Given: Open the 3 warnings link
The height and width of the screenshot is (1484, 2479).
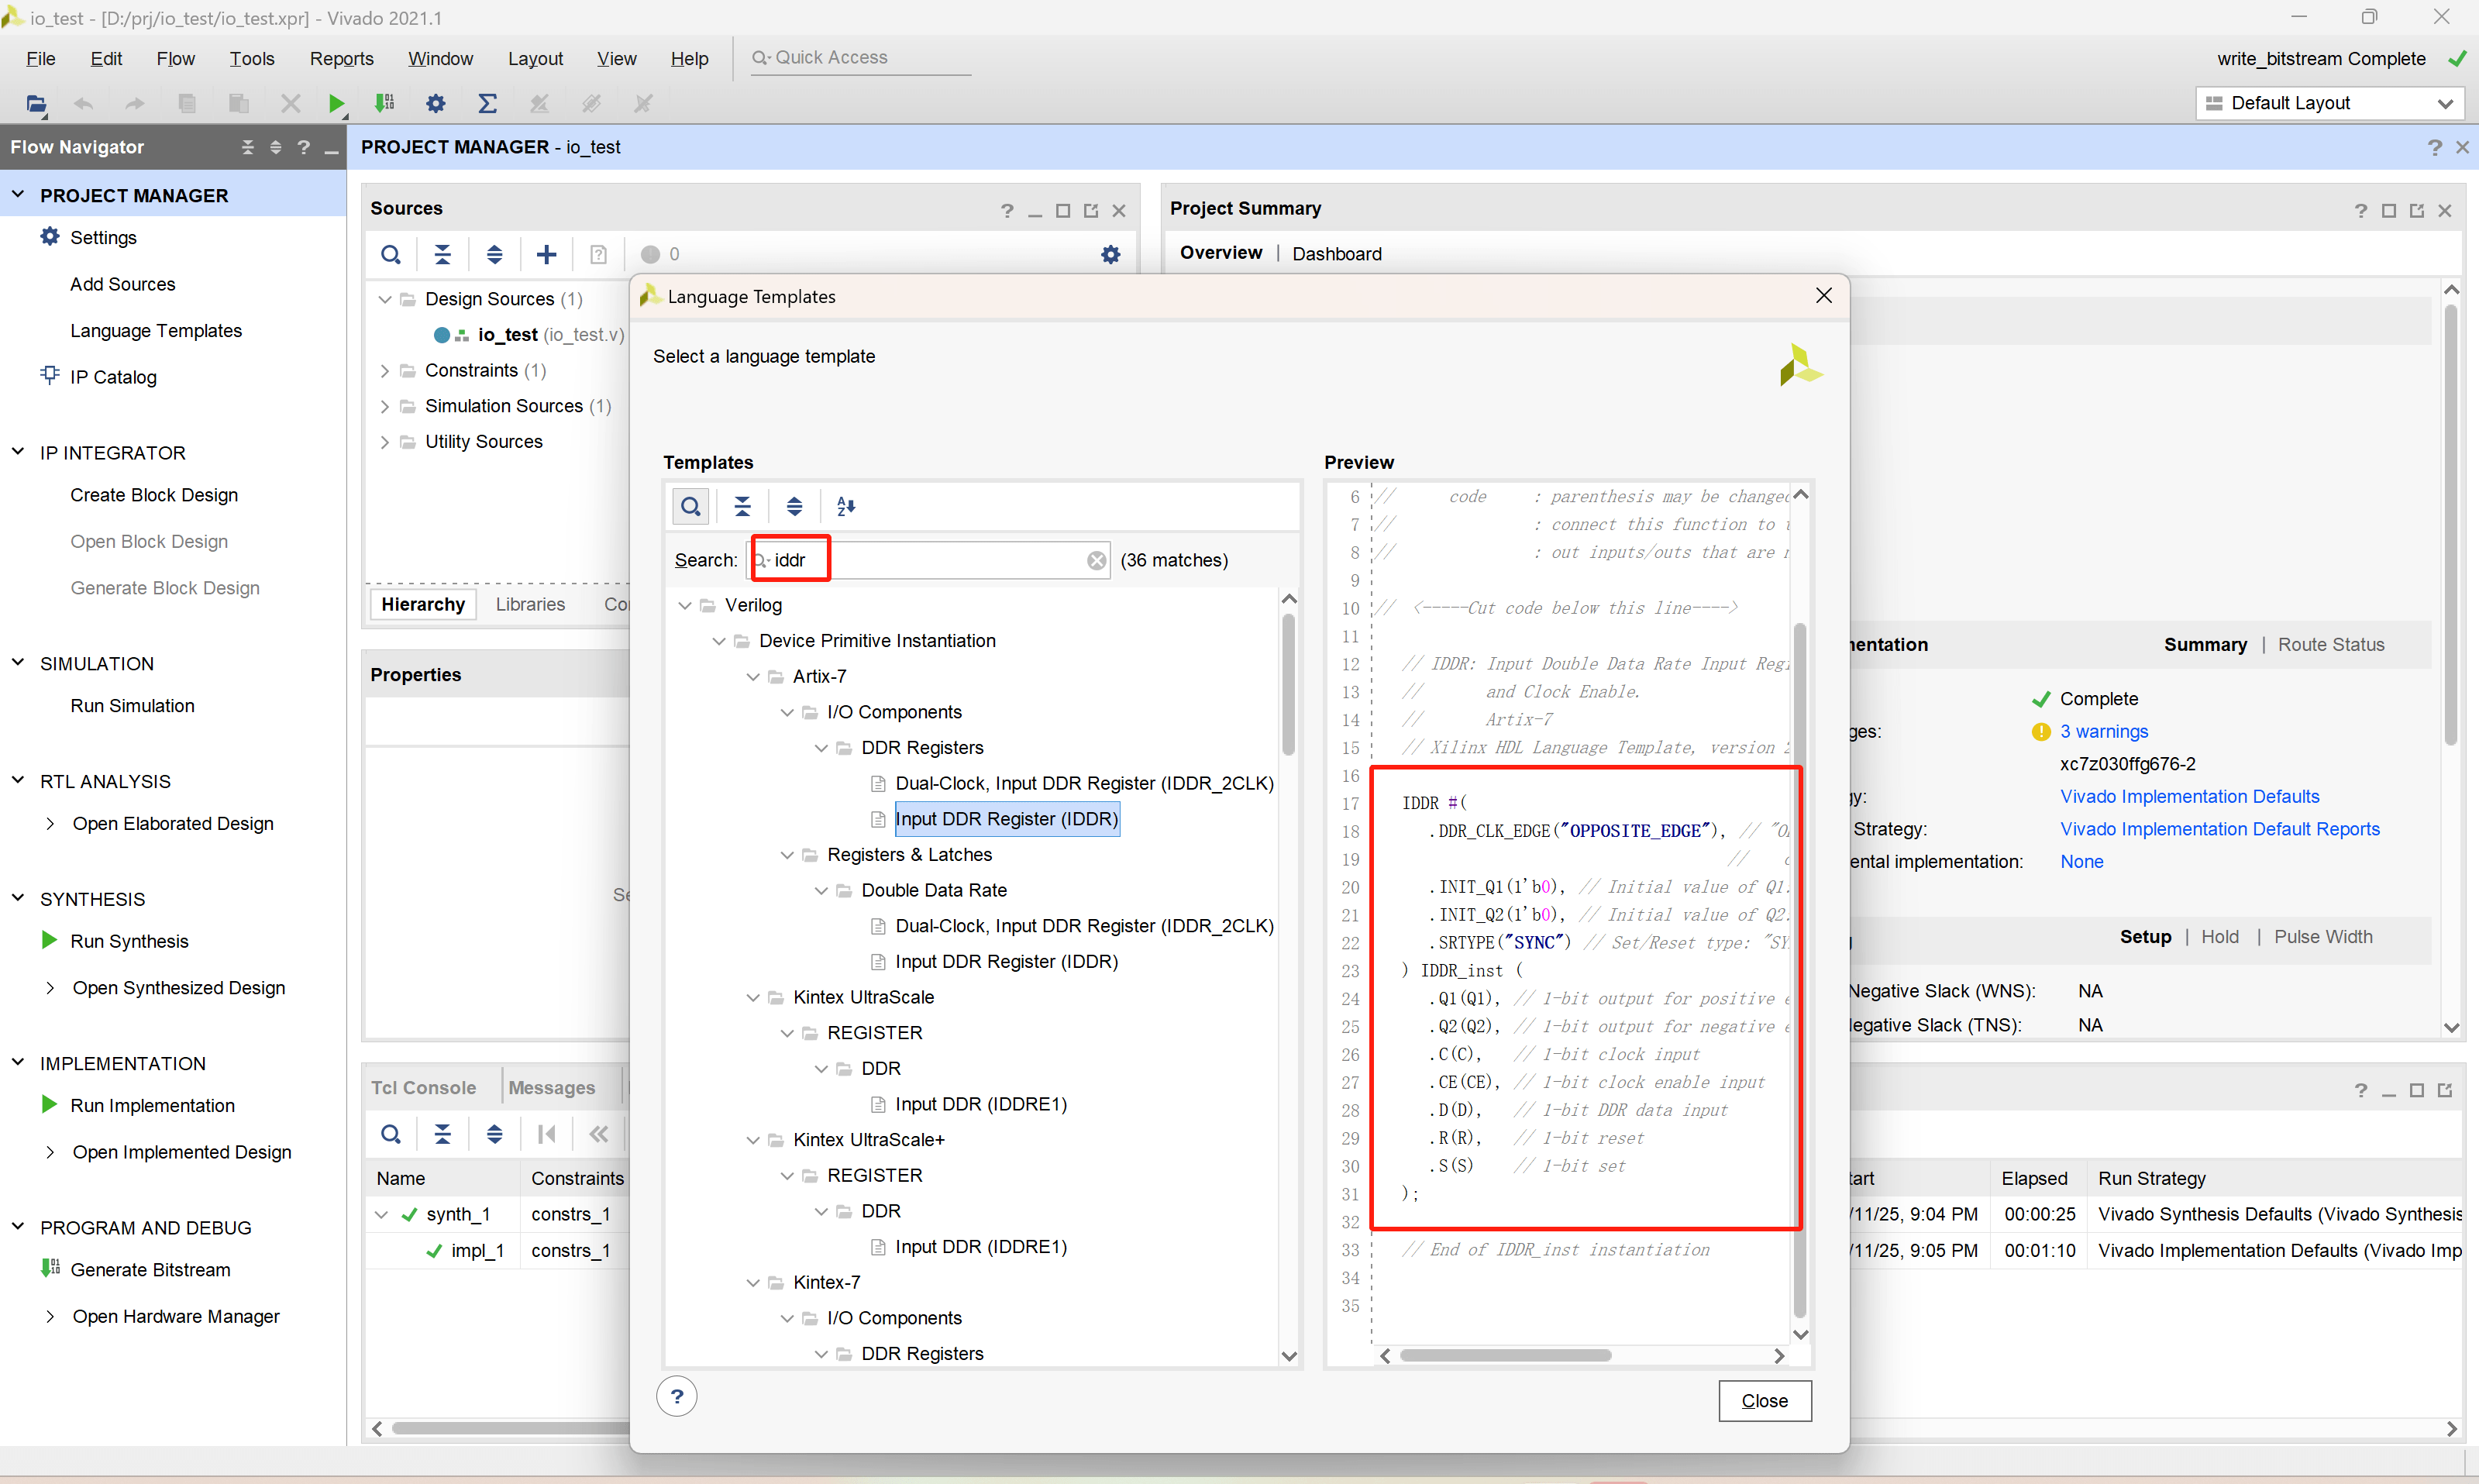Looking at the screenshot, I should coord(2104,731).
